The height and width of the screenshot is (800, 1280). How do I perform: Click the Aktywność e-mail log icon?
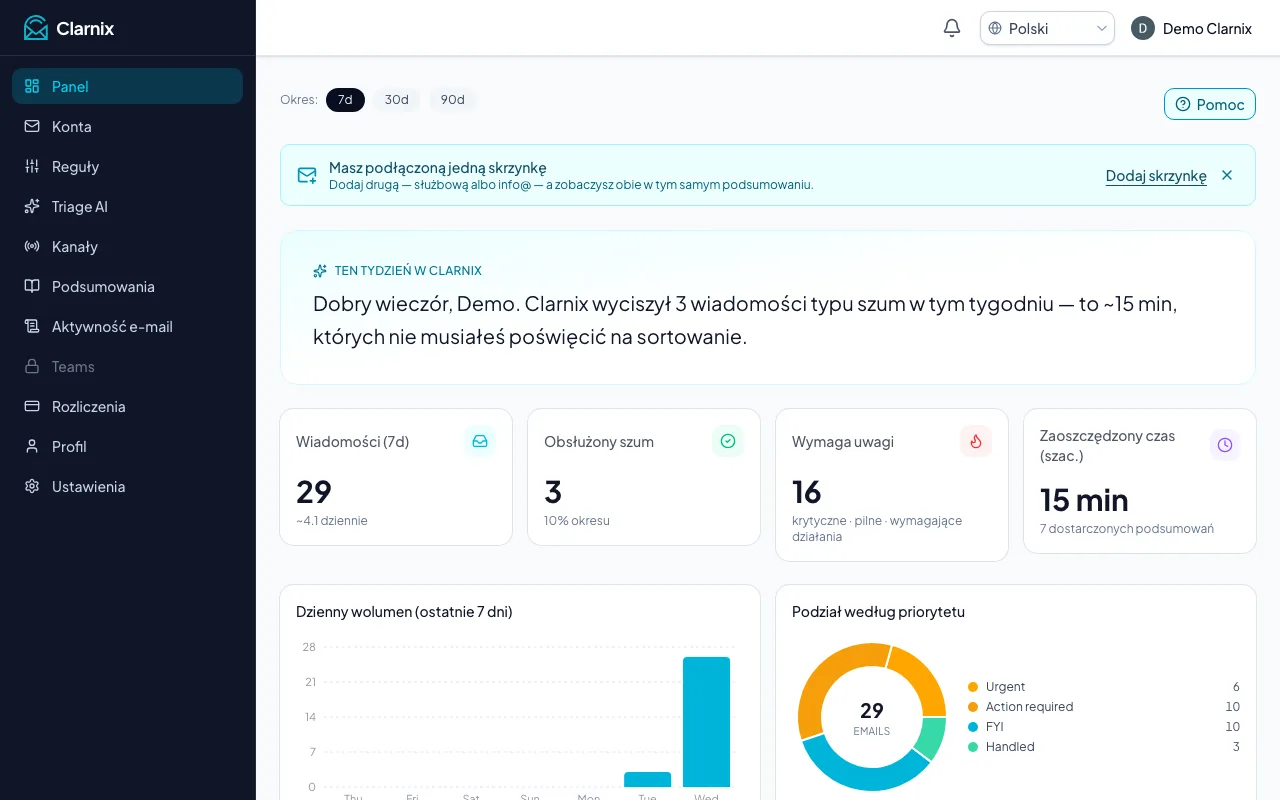[x=32, y=326]
